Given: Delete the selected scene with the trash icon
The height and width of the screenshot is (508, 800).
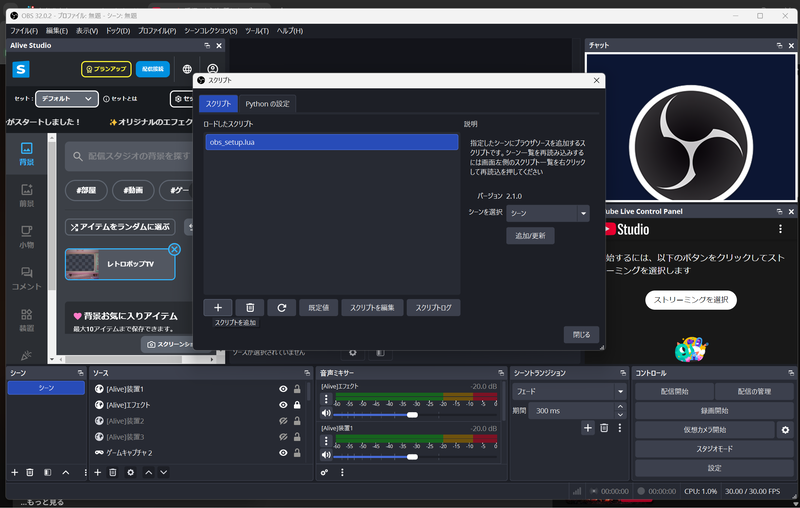Looking at the screenshot, I should point(30,472).
